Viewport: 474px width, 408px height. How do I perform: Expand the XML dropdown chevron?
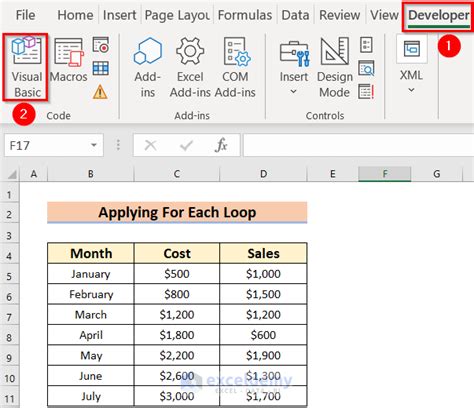point(412,90)
